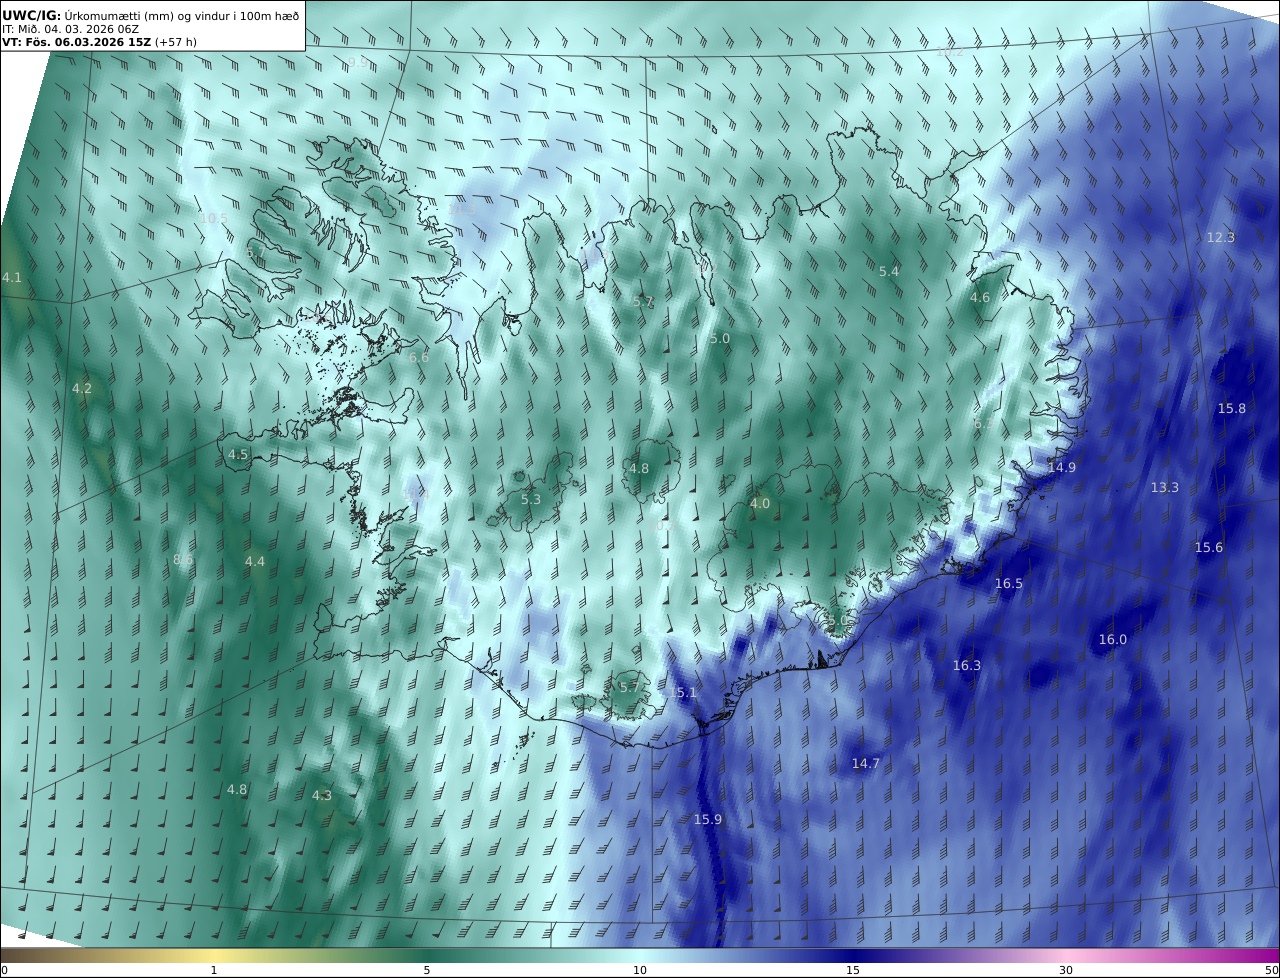1280x978 pixels.
Task: Click the 14.7 value over the sea
Action: (865, 764)
